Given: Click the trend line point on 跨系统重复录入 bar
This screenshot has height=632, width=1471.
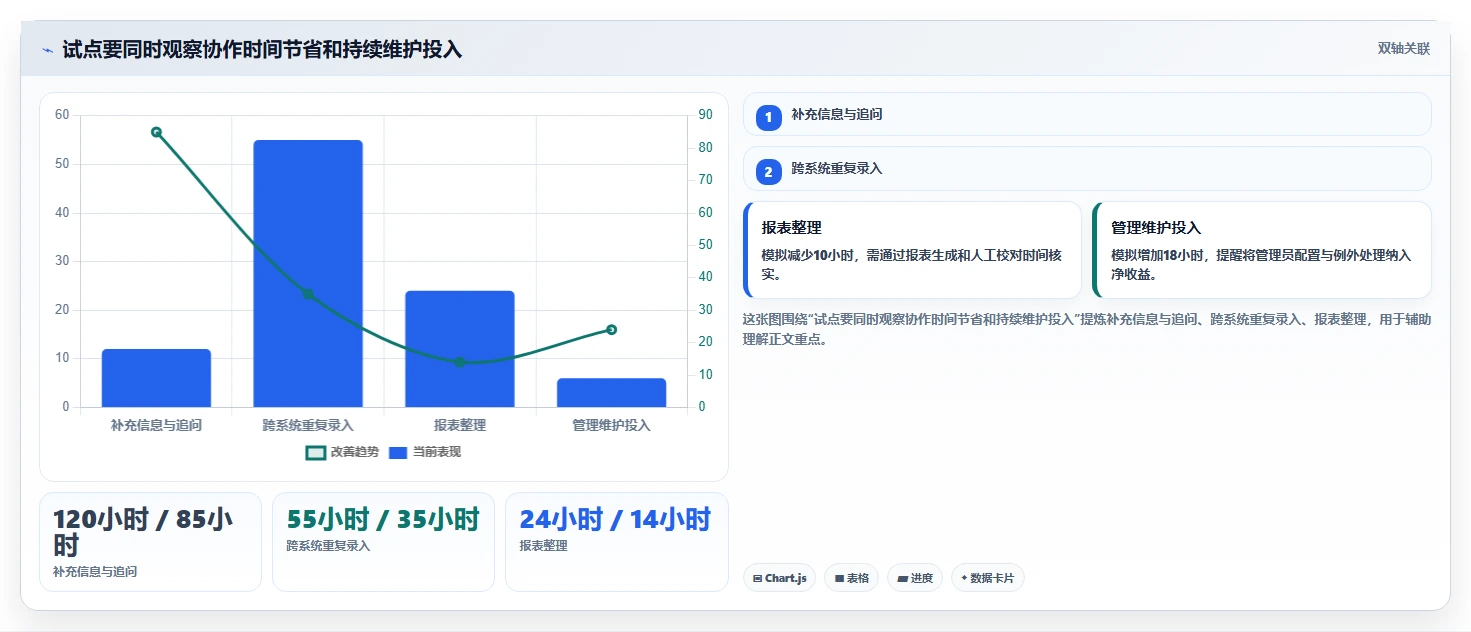Looking at the screenshot, I should point(308,294).
